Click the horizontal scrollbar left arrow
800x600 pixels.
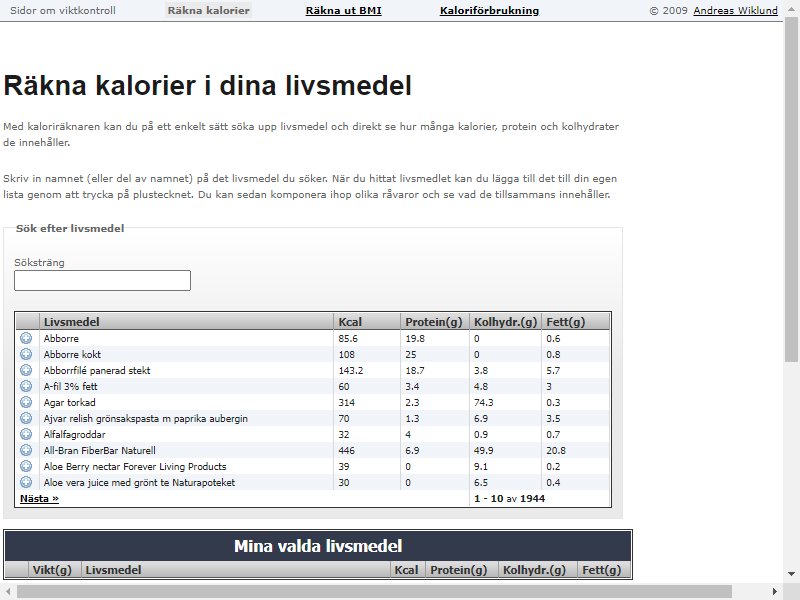pyautogui.click(x=8, y=592)
